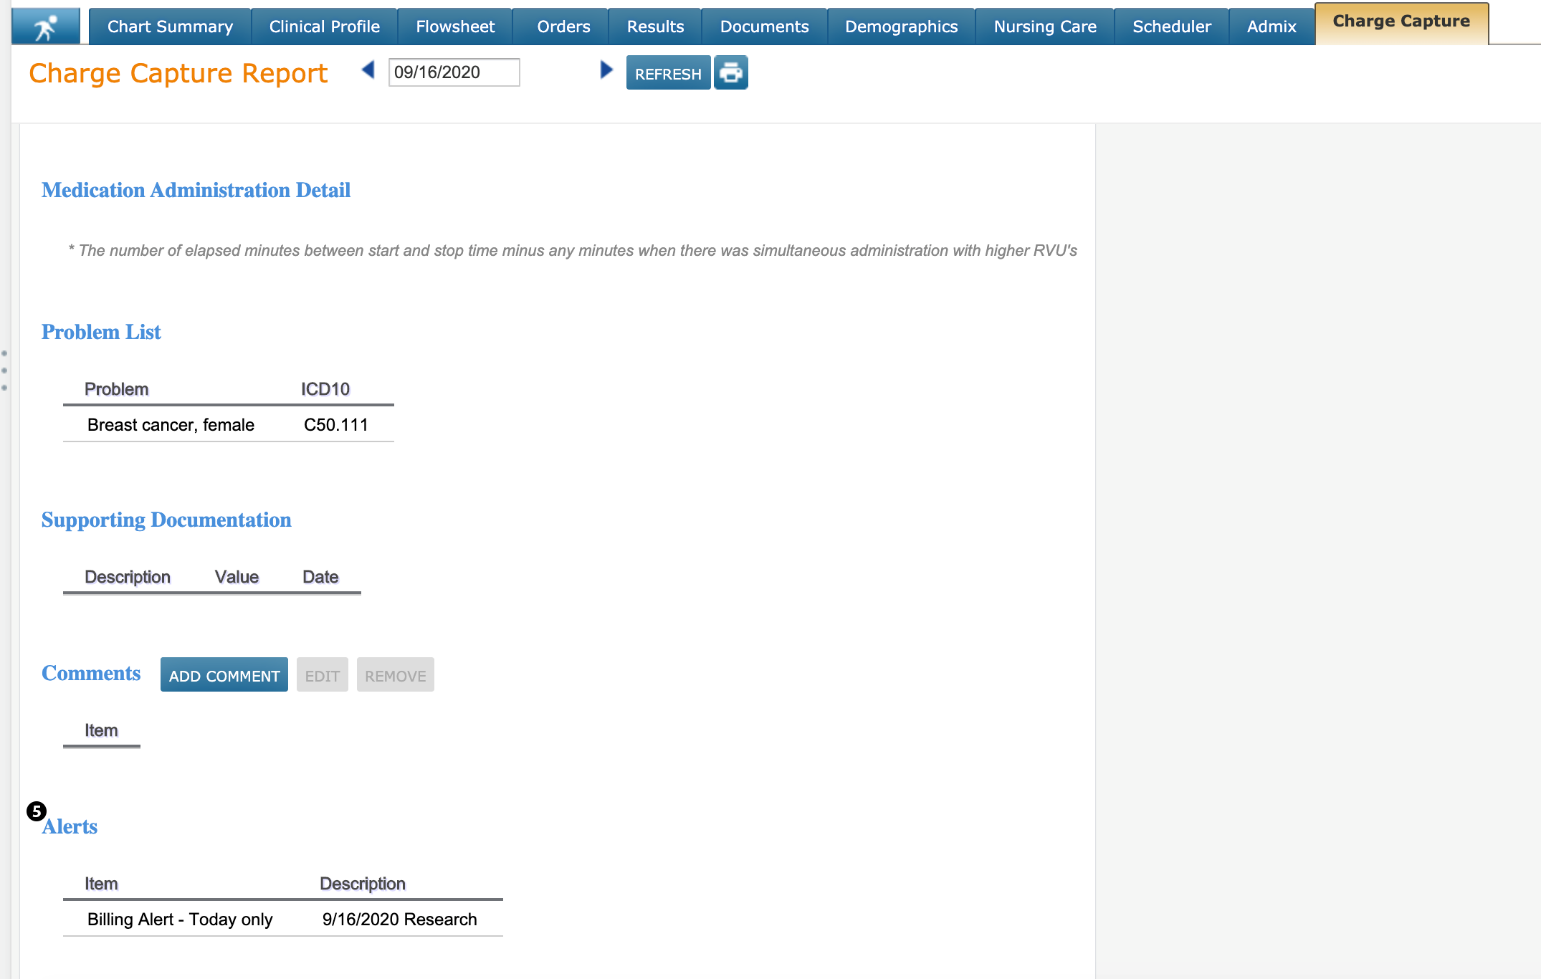Switch to the Scheduler tab

[x=1171, y=27]
